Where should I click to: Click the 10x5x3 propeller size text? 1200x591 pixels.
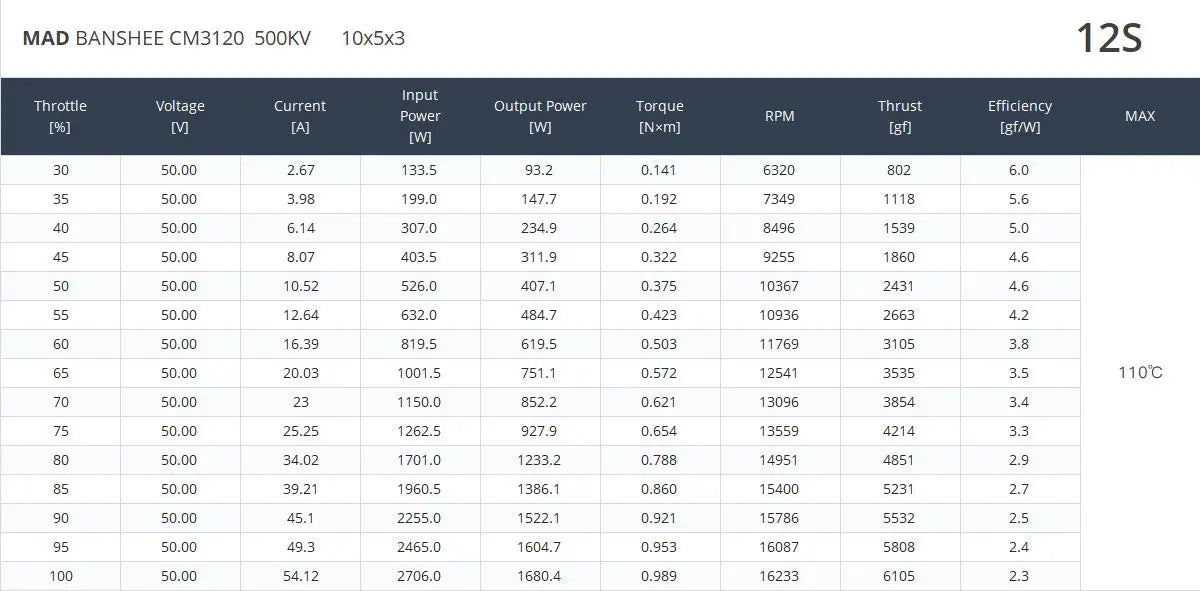[373, 39]
